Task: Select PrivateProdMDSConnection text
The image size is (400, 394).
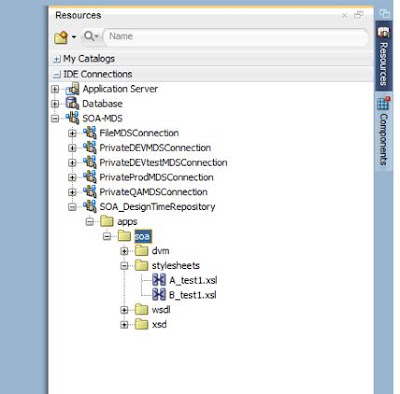Action: click(156, 177)
